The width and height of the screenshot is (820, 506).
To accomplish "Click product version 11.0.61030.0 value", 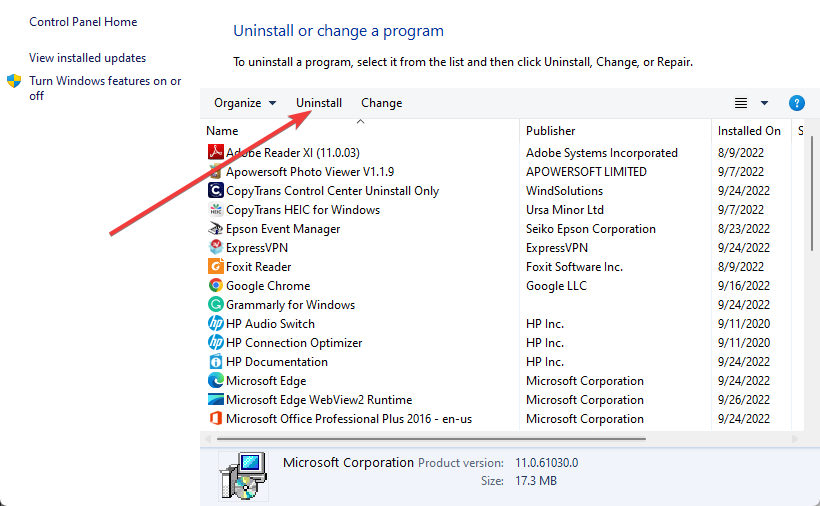I will [546, 463].
